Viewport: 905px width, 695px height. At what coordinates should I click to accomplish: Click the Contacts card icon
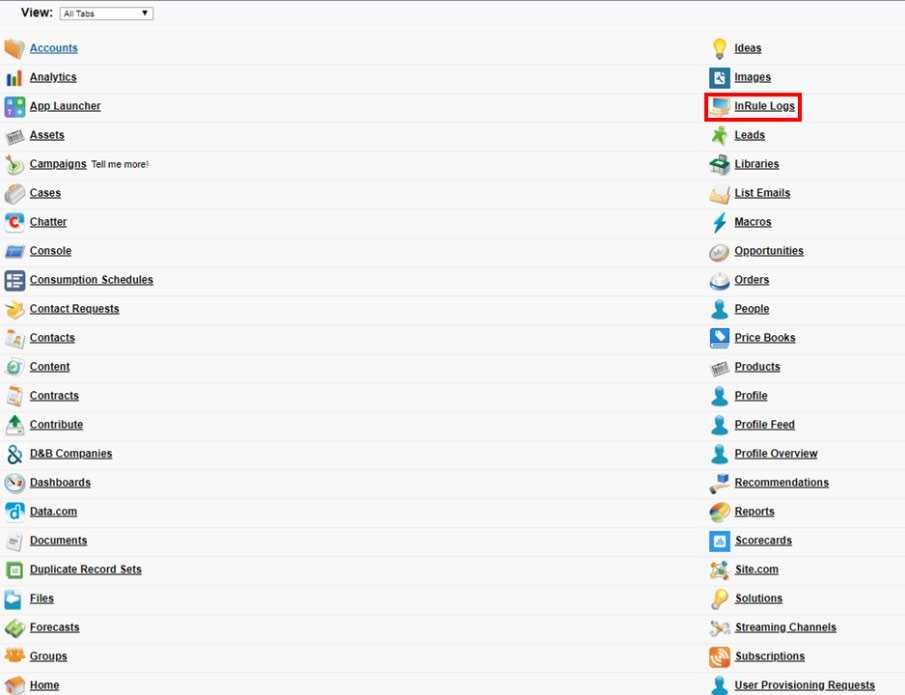tap(14, 338)
